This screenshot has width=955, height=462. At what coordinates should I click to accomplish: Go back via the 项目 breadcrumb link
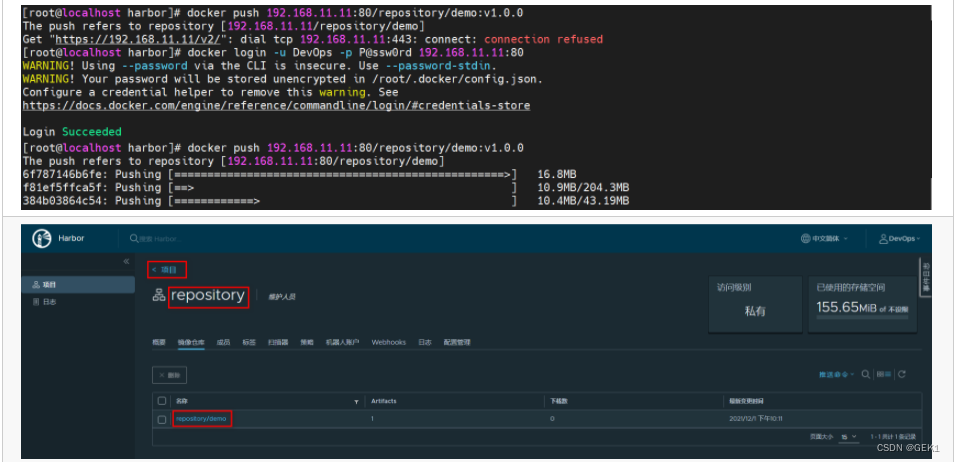click(x=166, y=269)
